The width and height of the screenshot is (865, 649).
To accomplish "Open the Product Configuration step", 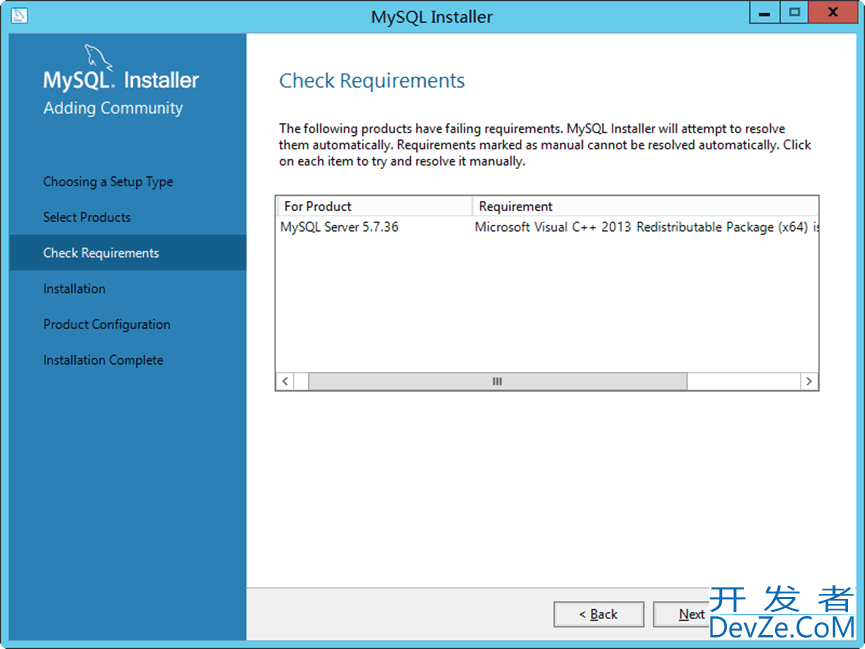I will [106, 324].
